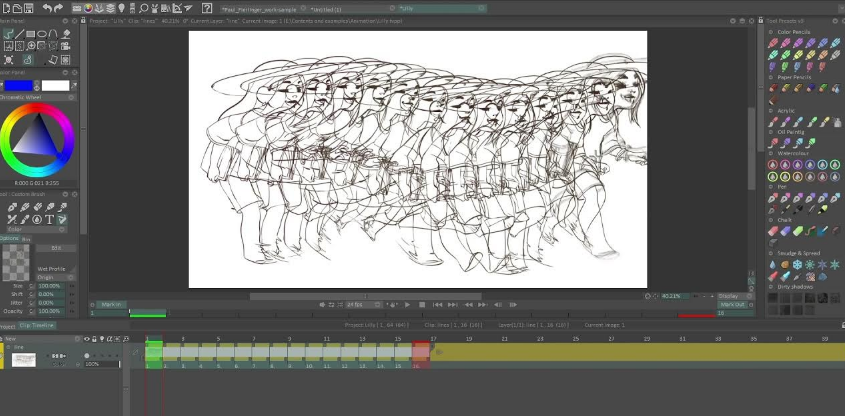845x416 pixels.
Task: Select the Options tab in the tool panel
Action: (10, 238)
